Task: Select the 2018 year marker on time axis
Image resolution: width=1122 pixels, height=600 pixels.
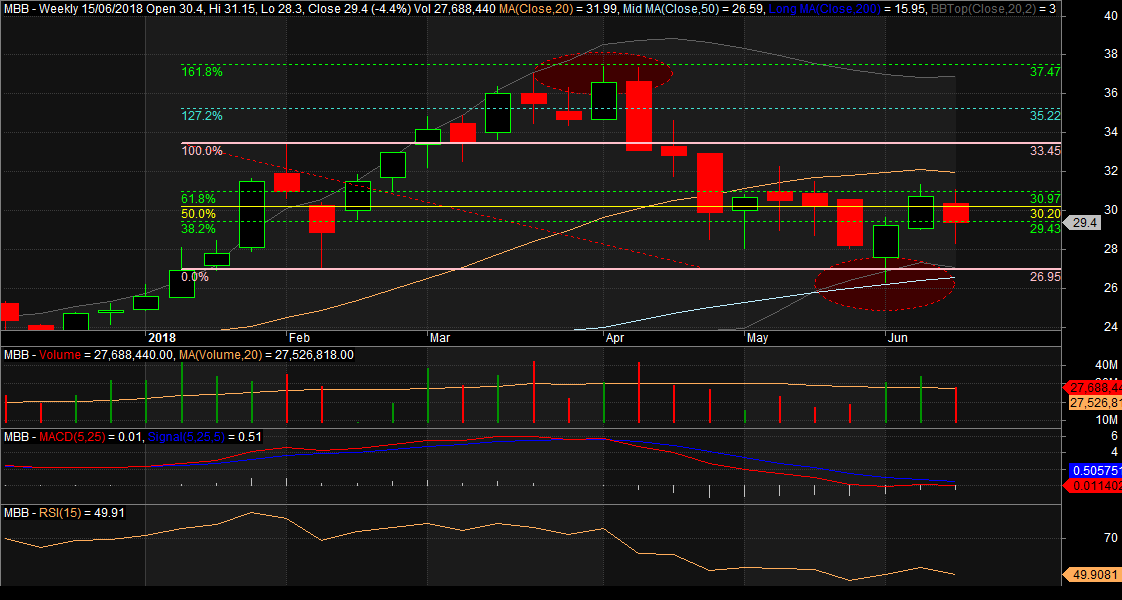Action: point(162,338)
